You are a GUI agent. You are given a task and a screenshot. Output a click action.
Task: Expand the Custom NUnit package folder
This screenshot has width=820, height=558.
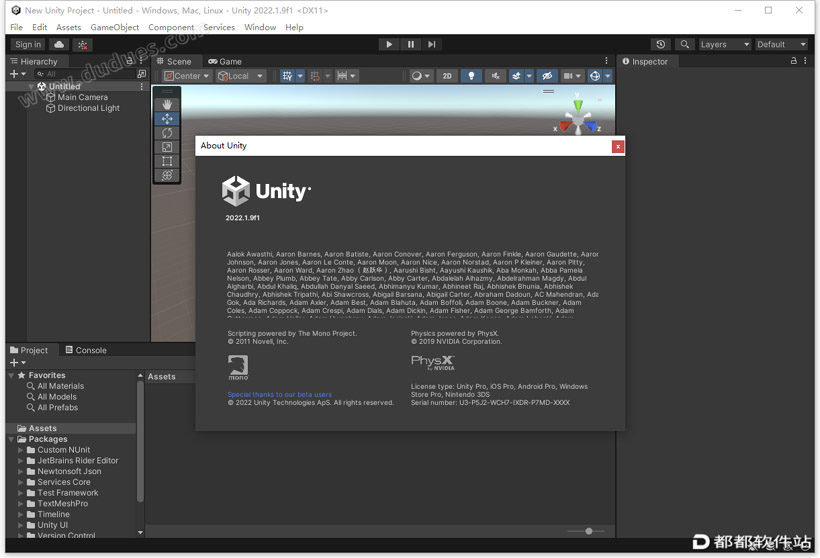pyautogui.click(x=20, y=450)
